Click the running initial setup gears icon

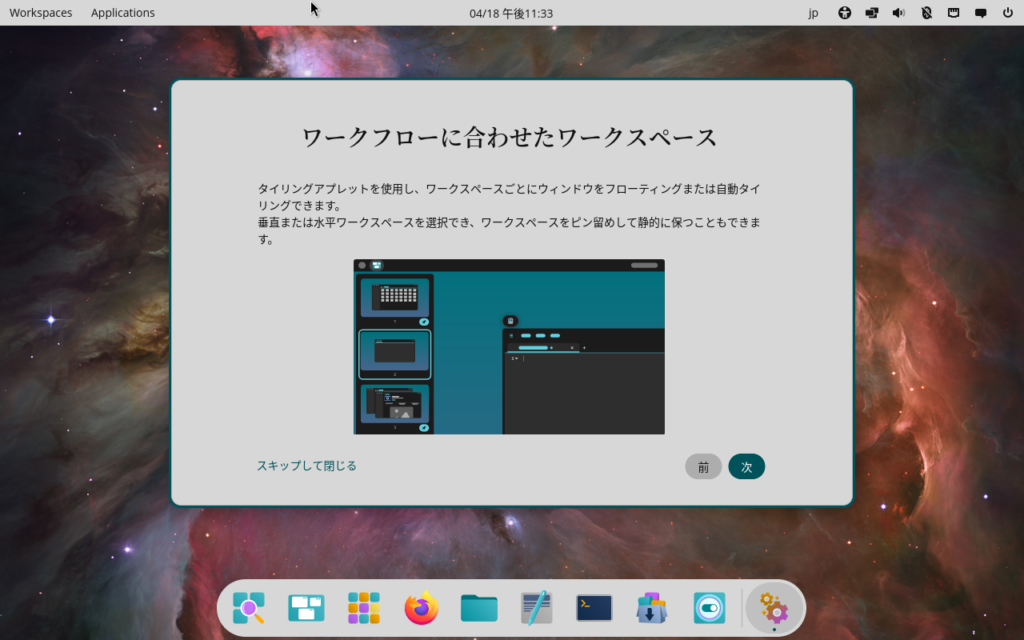pos(775,608)
